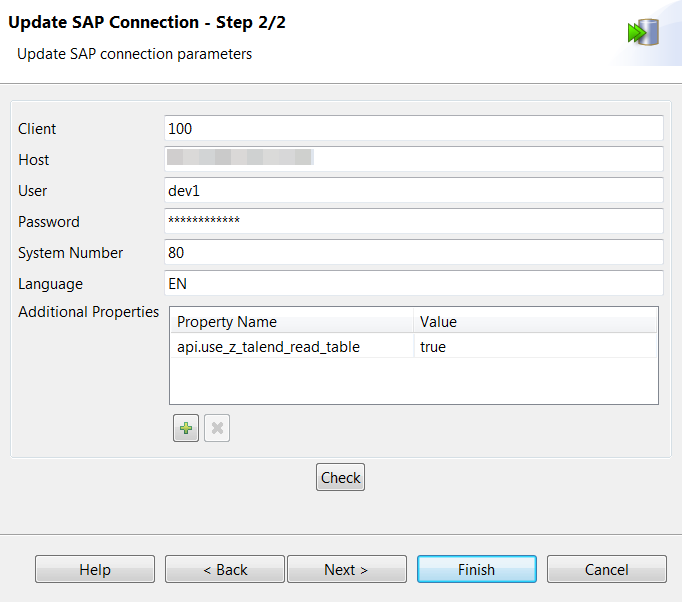Click empty space below the property row

pyautogui.click(x=413, y=381)
